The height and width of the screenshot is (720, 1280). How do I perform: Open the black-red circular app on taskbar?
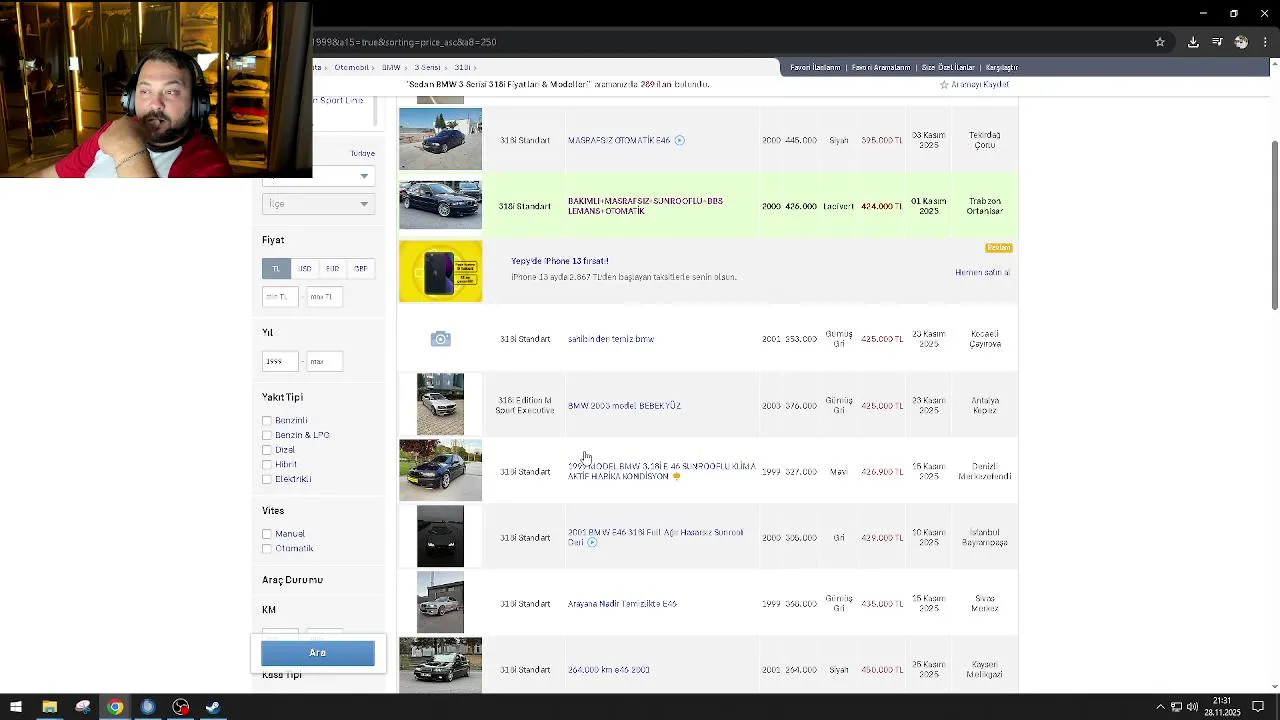pos(180,707)
